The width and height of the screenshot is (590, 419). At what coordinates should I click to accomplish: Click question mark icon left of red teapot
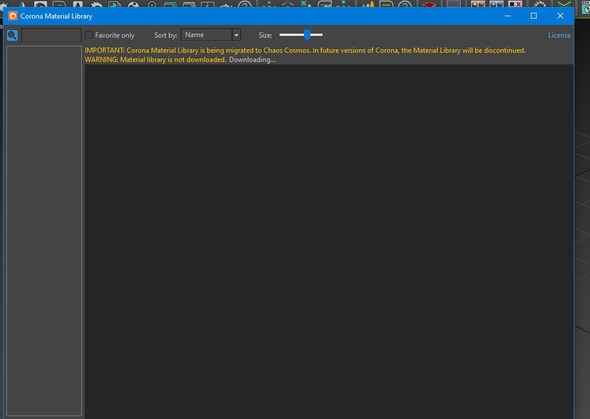pyautogui.click(x=405, y=4)
